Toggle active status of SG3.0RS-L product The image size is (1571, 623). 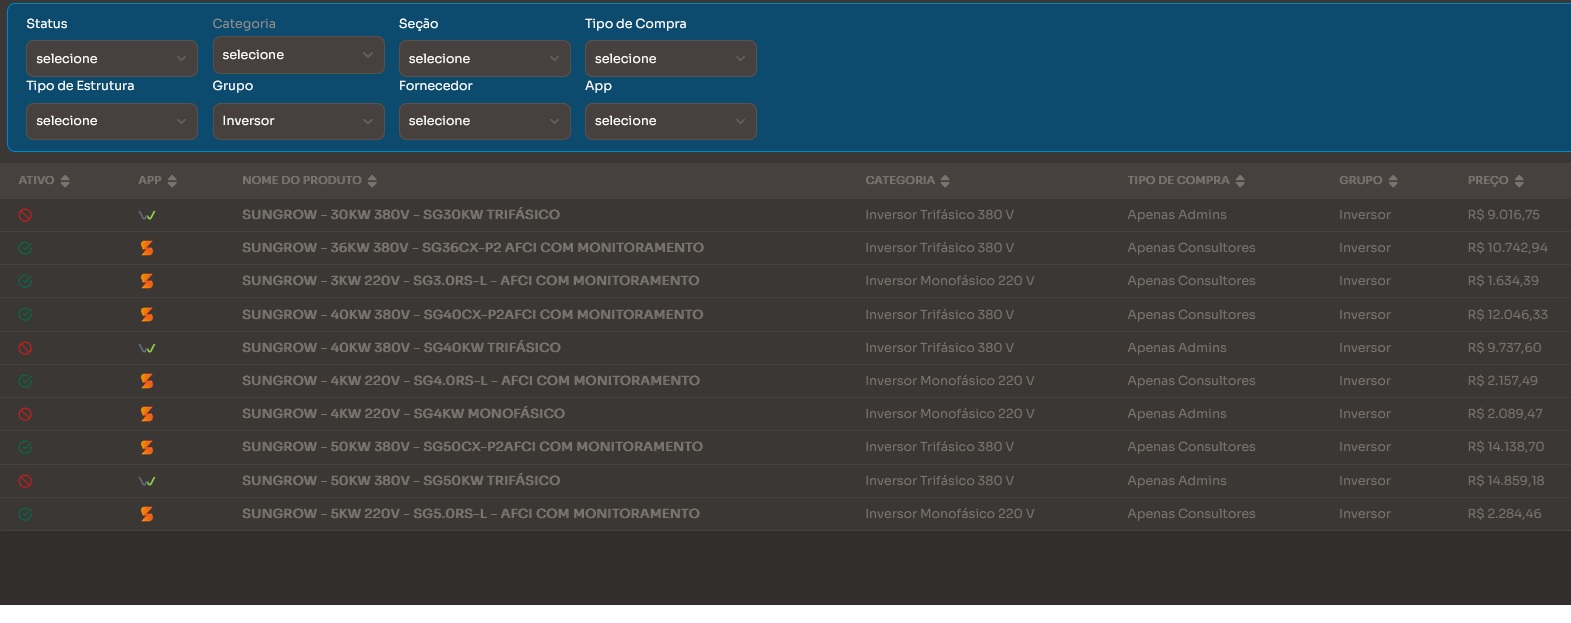25,281
